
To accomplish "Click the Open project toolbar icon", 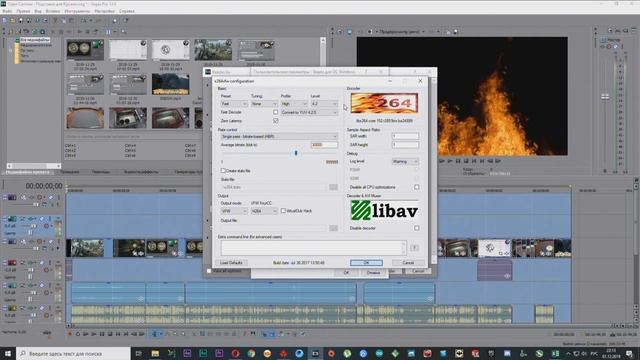I will [13, 20].
